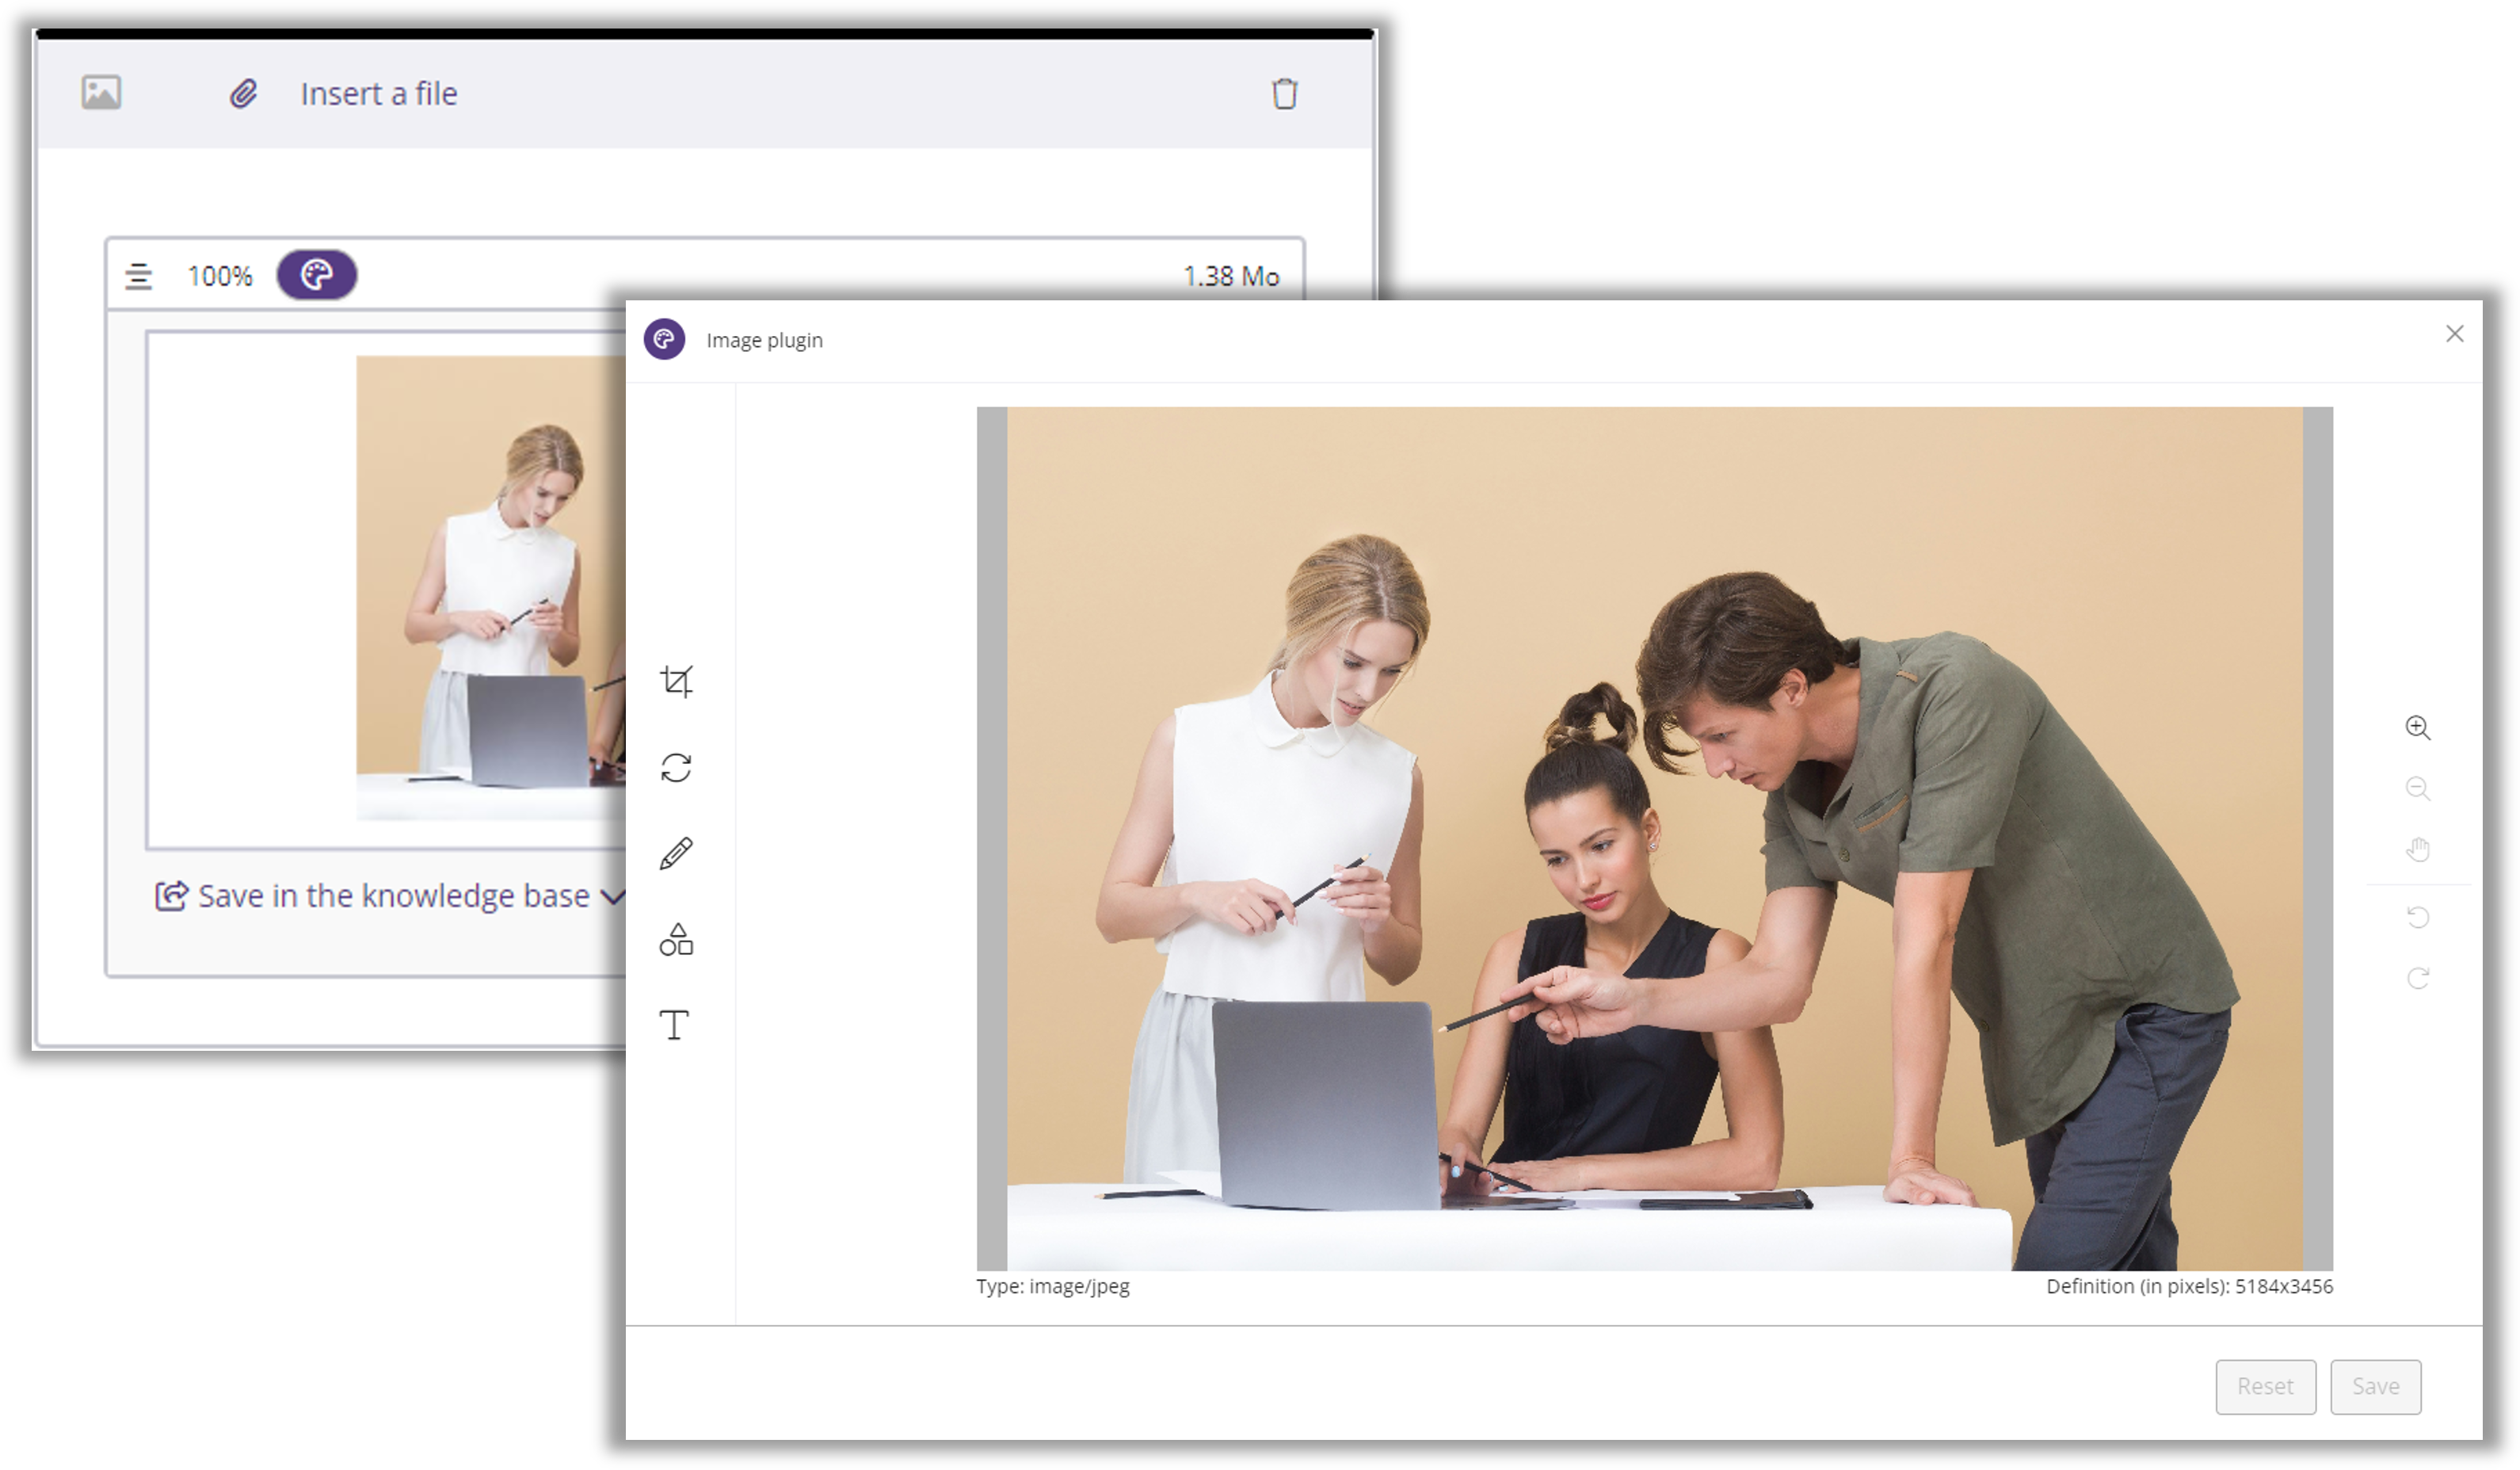
Task: Select the pencil drawing tool
Action: click(x=676, y=854)
